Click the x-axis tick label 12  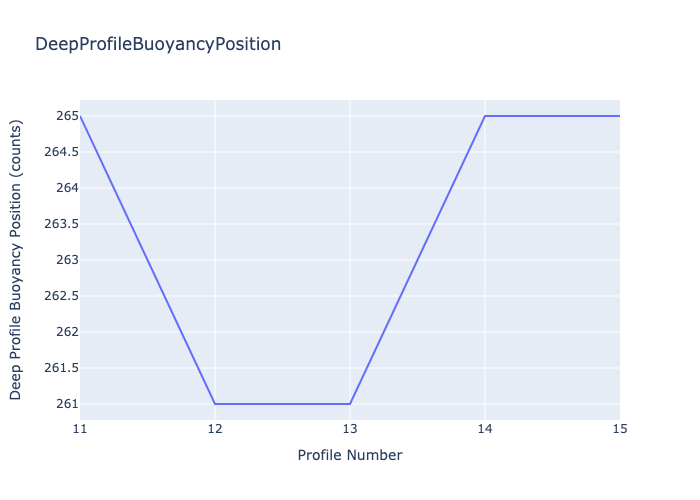coord(215,429)
